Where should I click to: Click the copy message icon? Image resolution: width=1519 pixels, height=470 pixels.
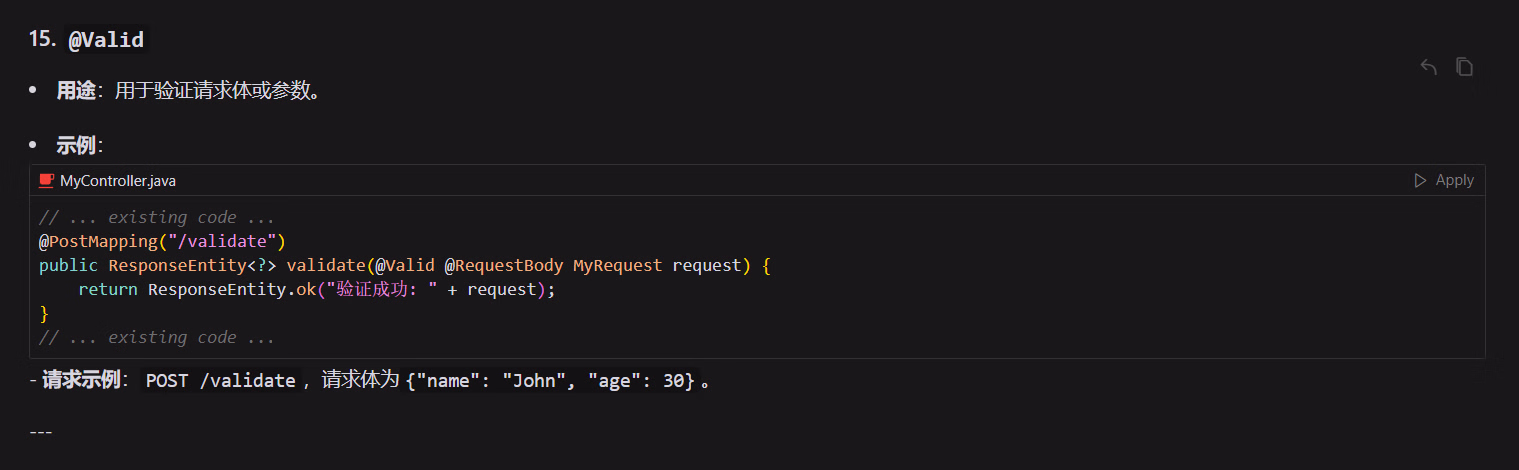[x=1464, y=67]
